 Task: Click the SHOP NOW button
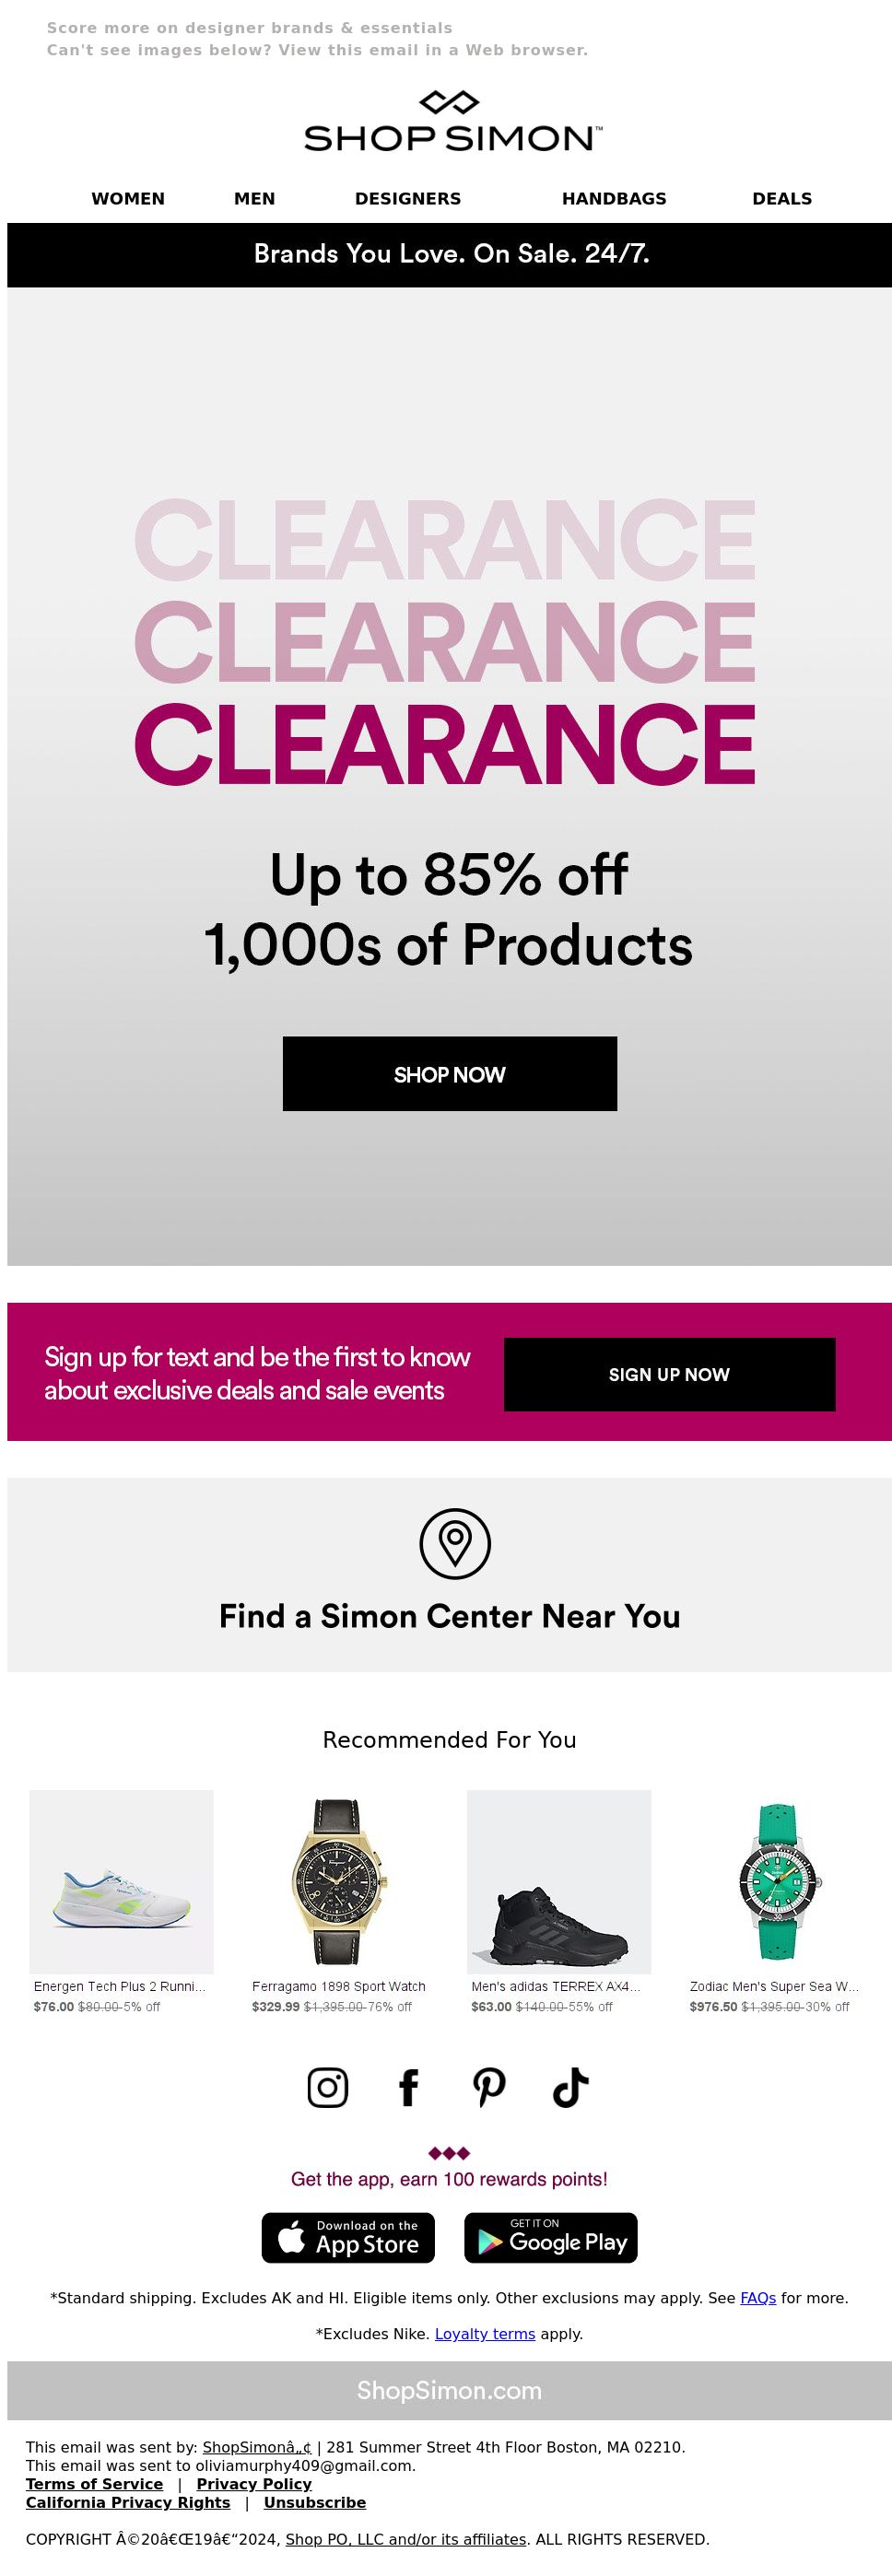[450, 1073]
